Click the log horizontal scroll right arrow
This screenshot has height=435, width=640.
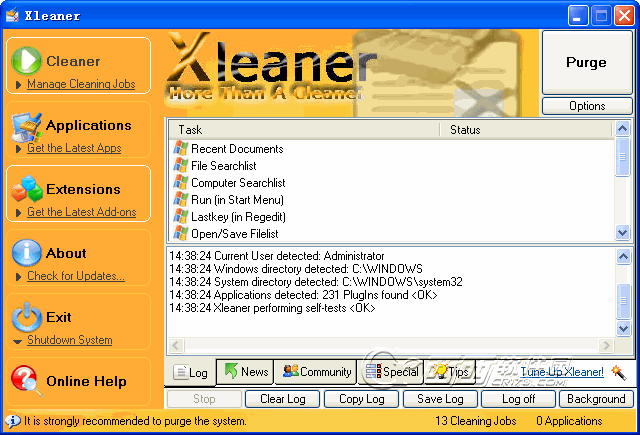coord(606,346)
